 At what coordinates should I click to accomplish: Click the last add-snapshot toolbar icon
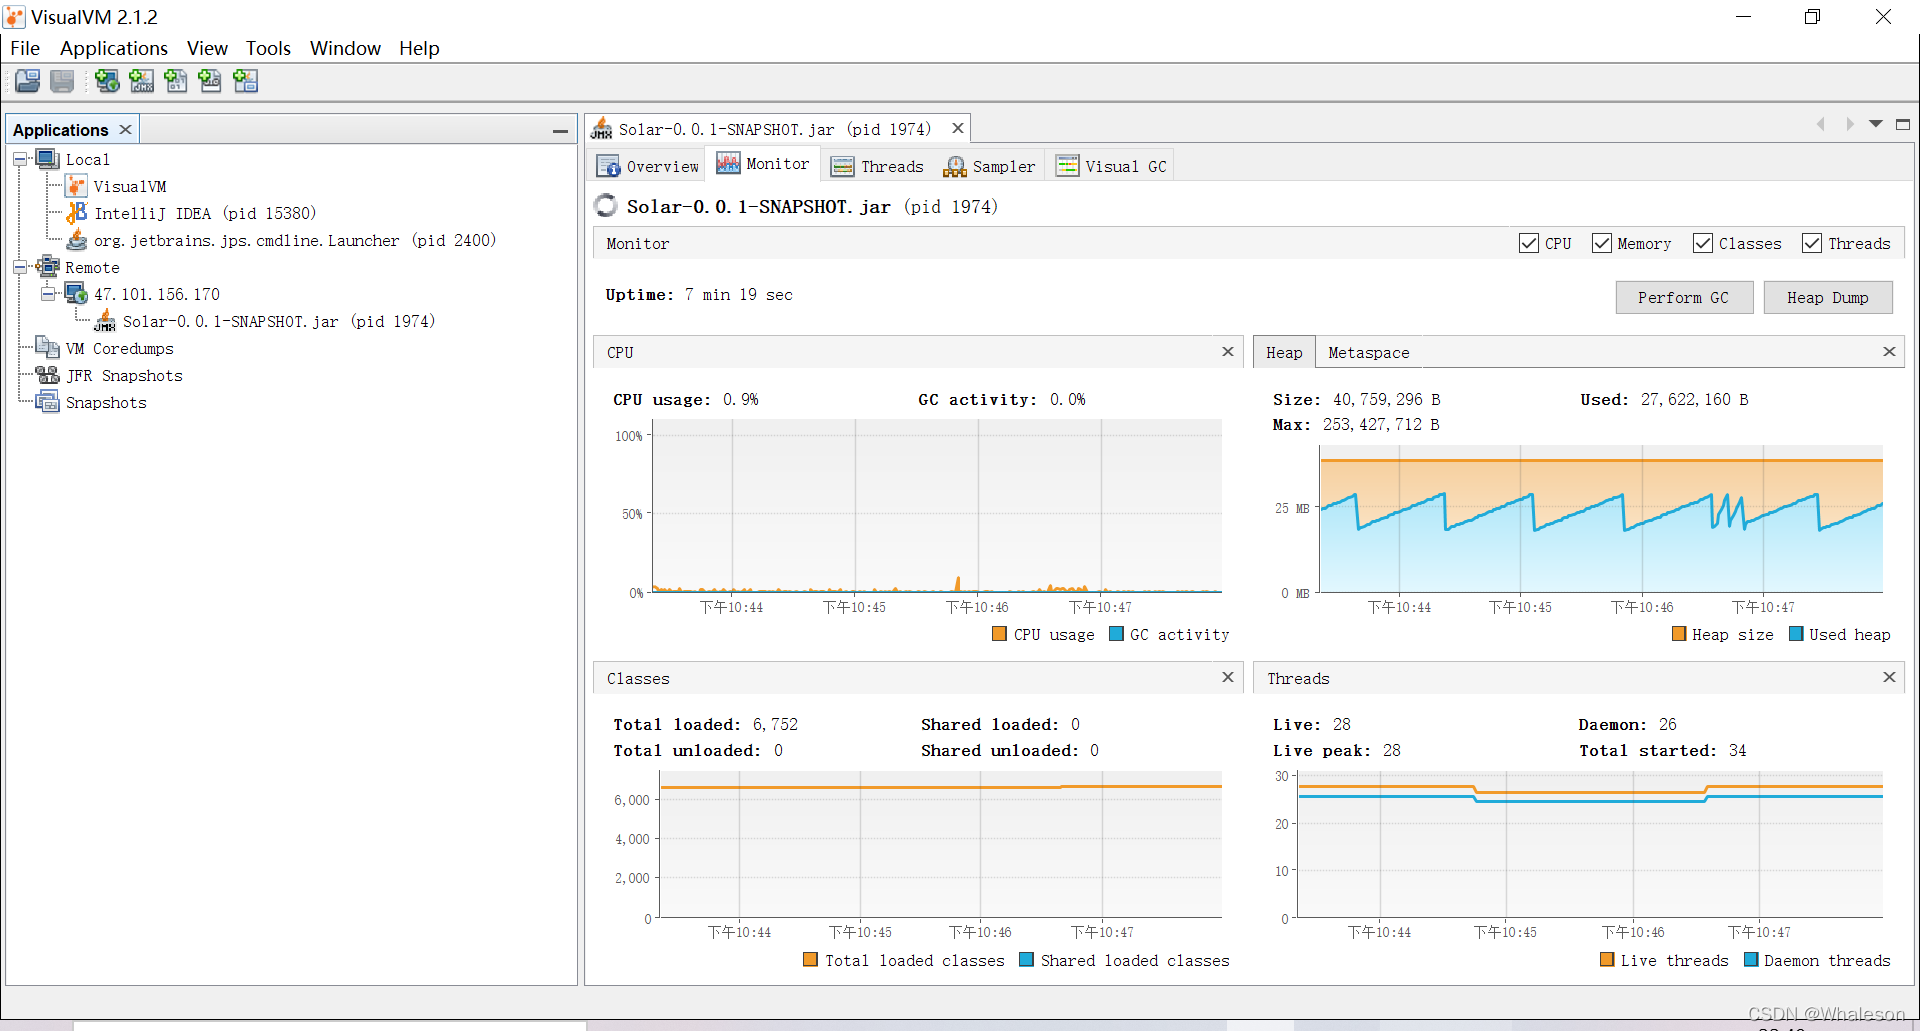[245, 81]
